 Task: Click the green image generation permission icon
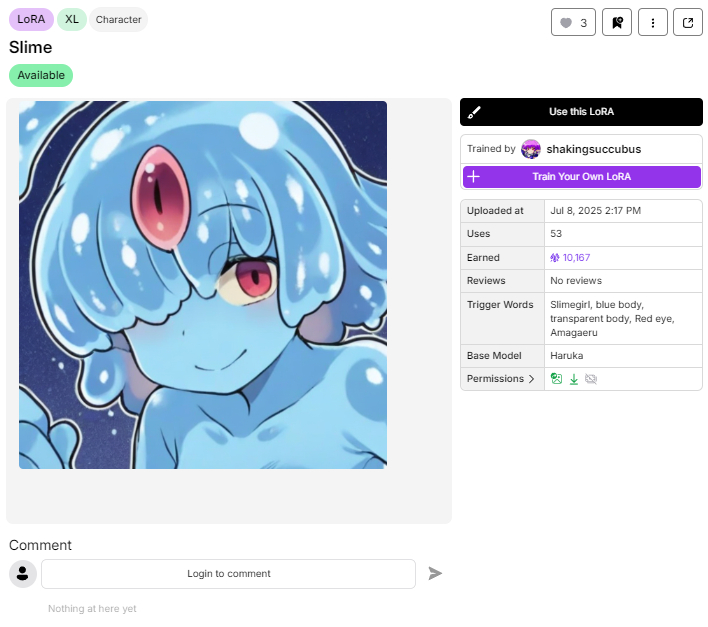click(557, 379)
